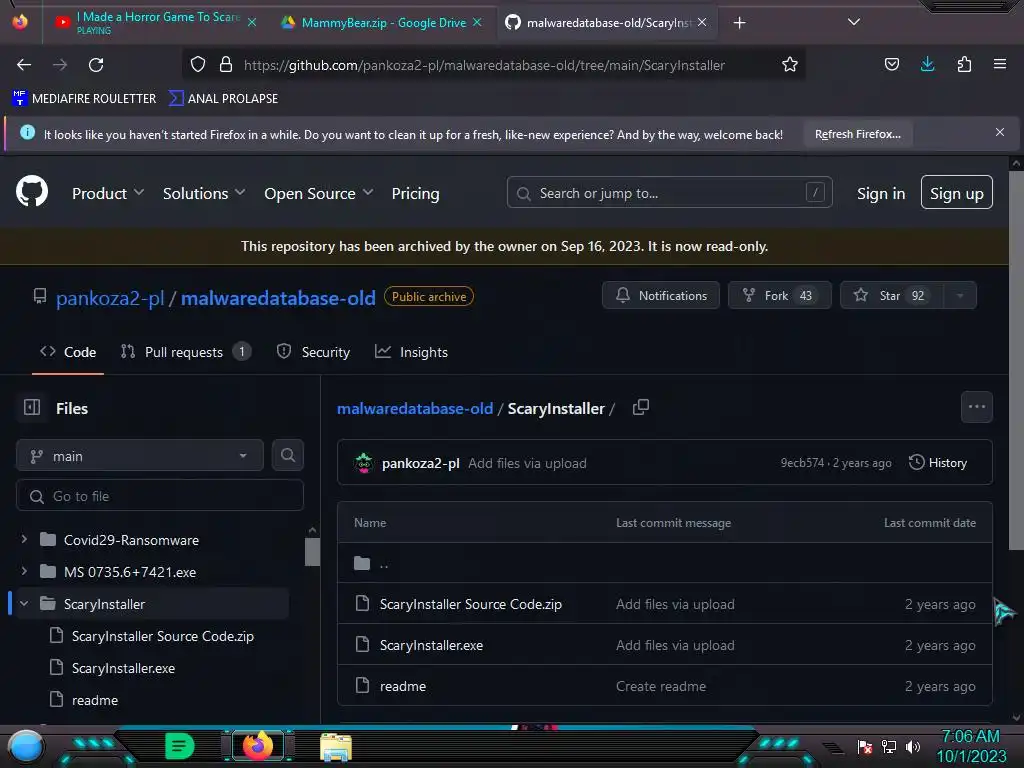Open the green notes app in the taskbar
This screenshot has height=768, width=1024.
pos(180,746)
